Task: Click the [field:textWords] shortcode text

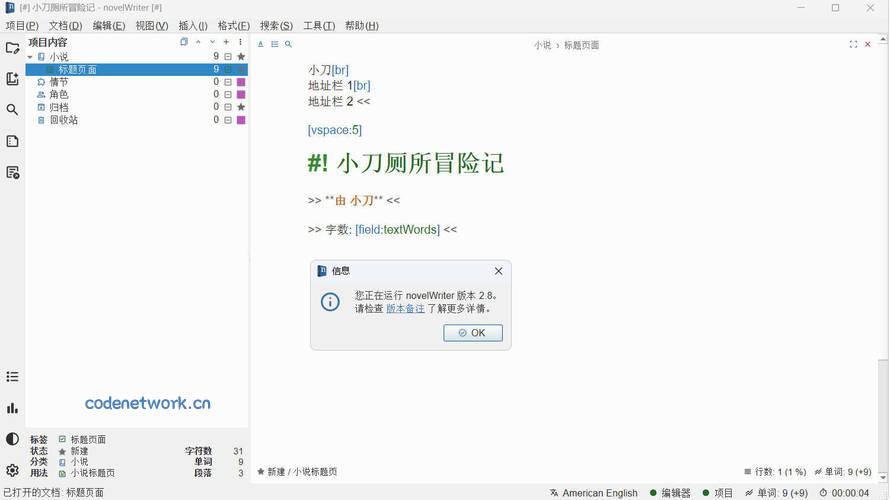Action: pyautogui.click(x=397, y=230)
